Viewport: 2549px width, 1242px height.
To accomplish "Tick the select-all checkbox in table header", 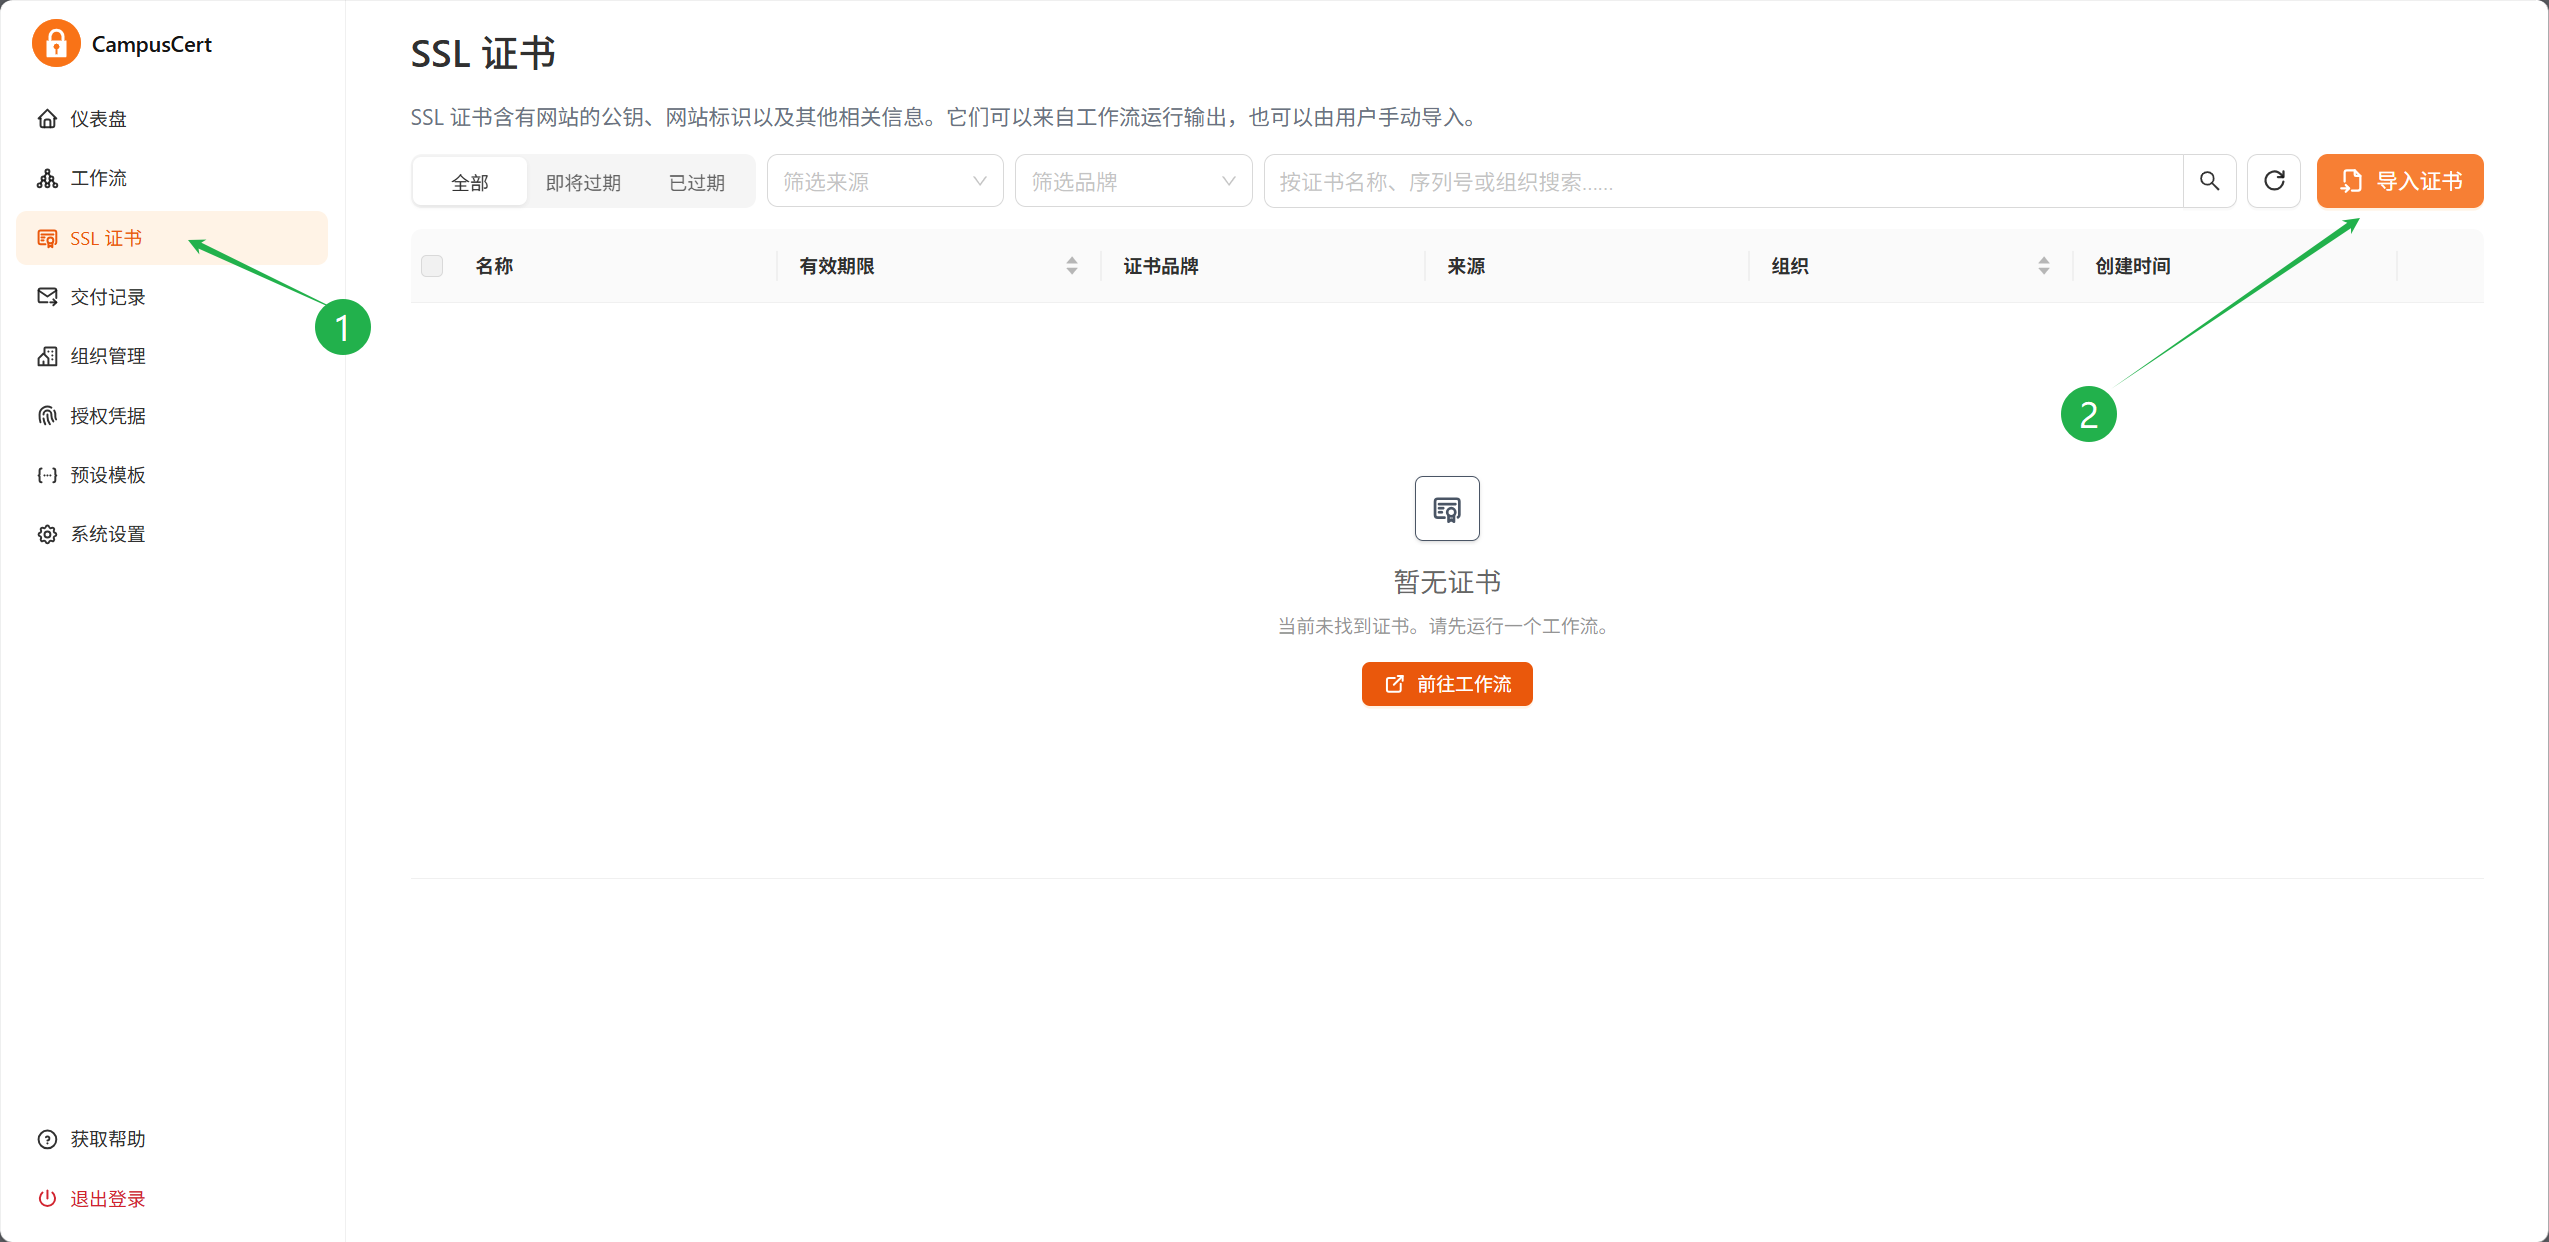I will point(432,266).
